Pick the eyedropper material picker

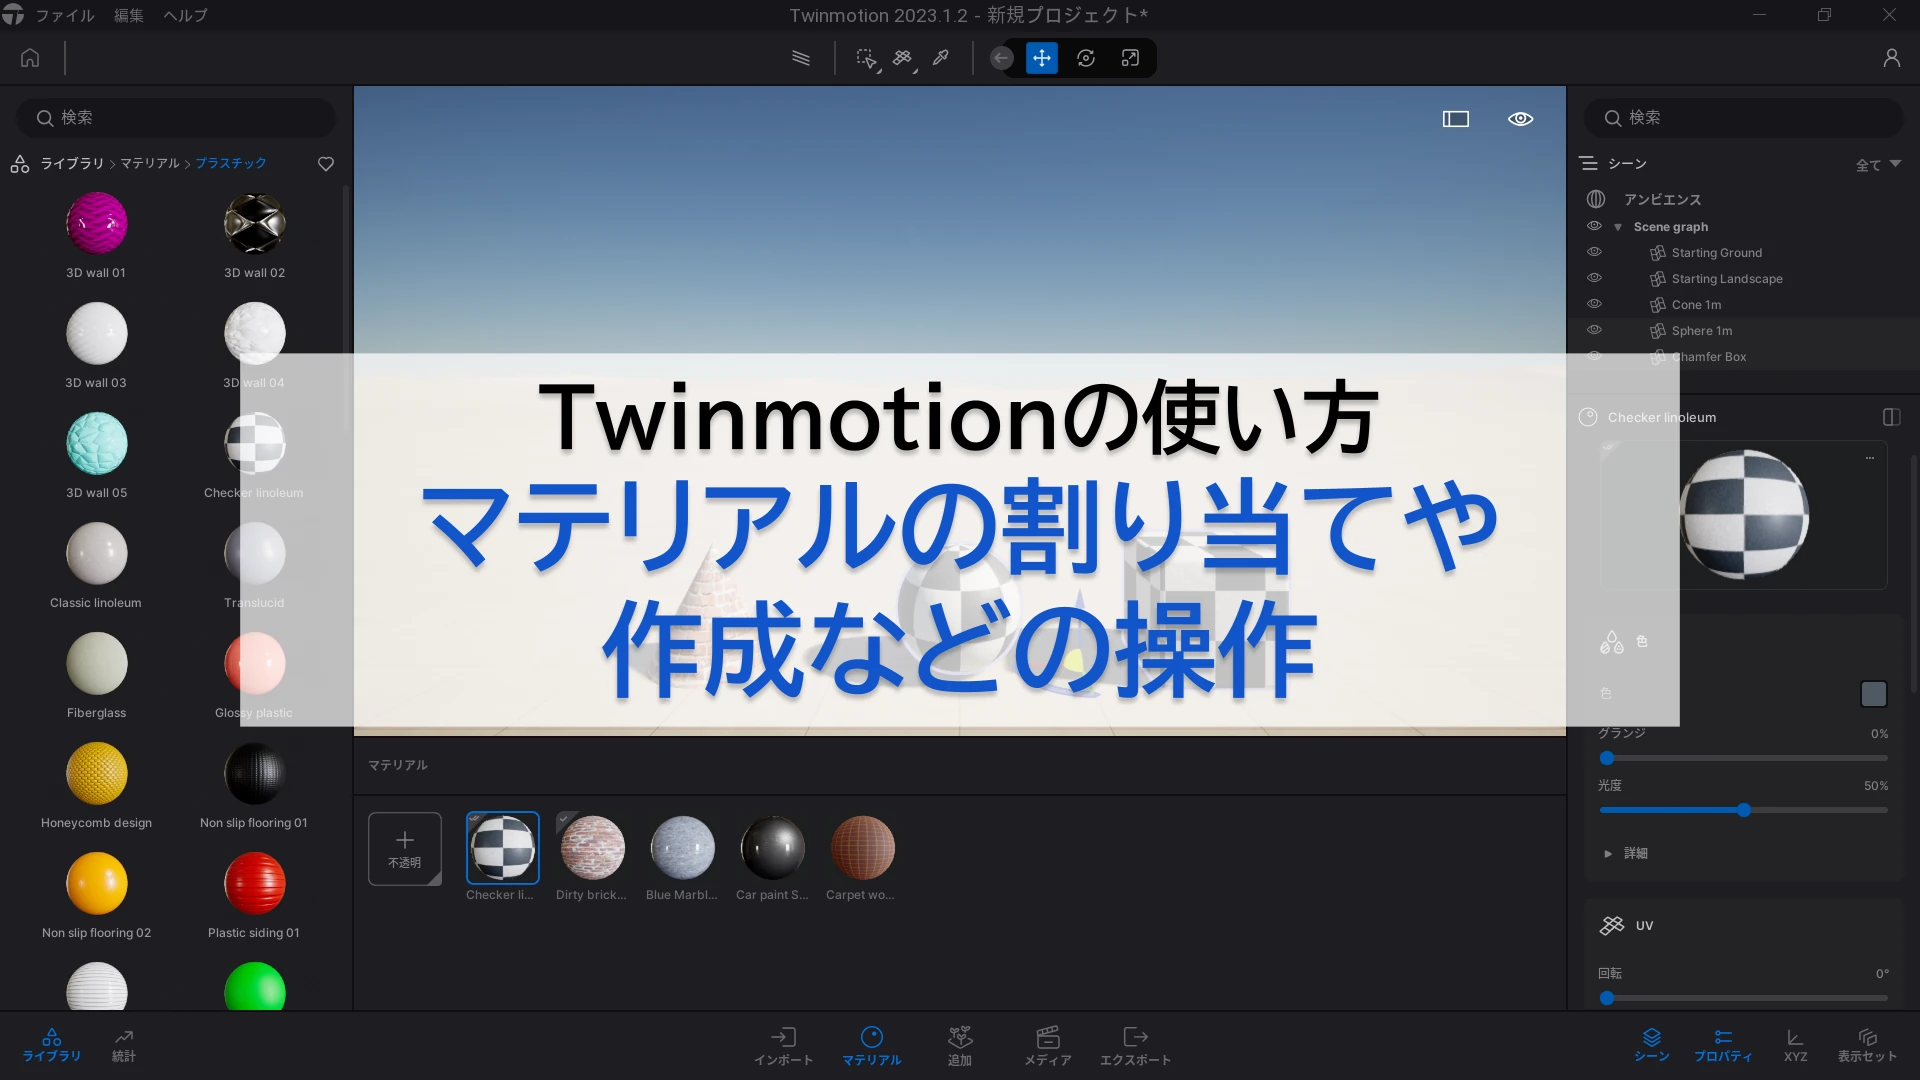point(941,58)
